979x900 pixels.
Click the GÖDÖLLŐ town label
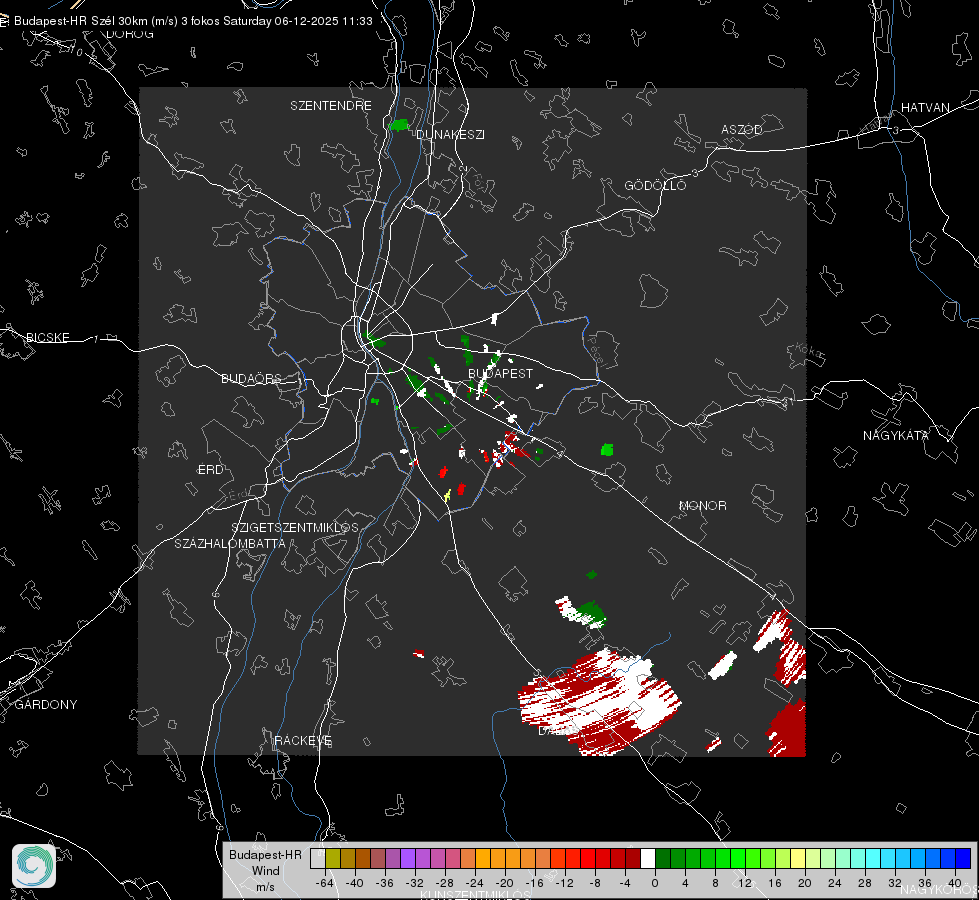coord(655,185)
